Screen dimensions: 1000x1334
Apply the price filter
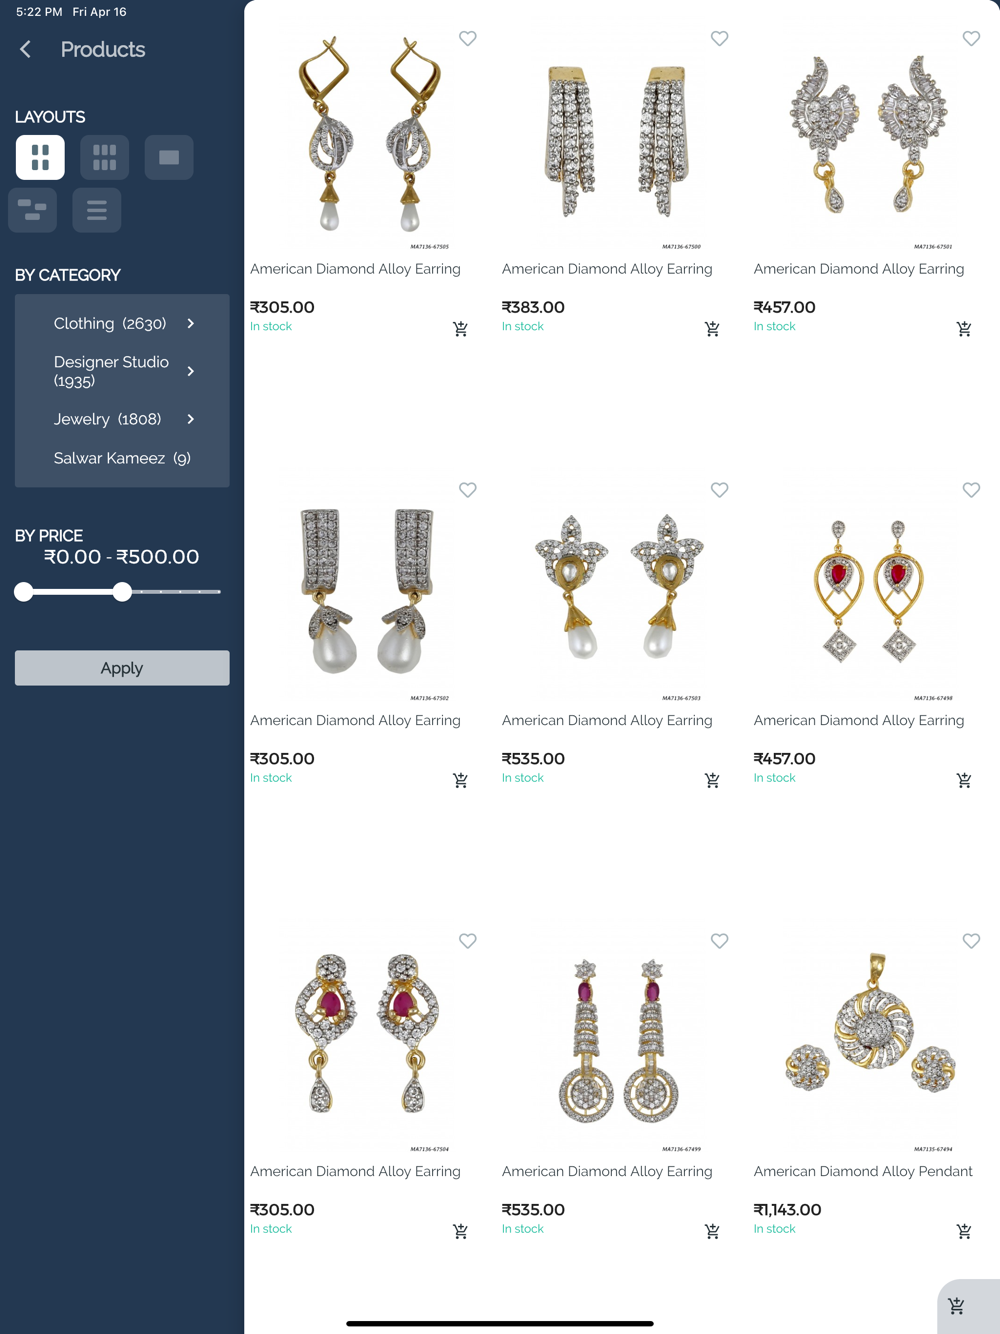click(x=122, y=668)
